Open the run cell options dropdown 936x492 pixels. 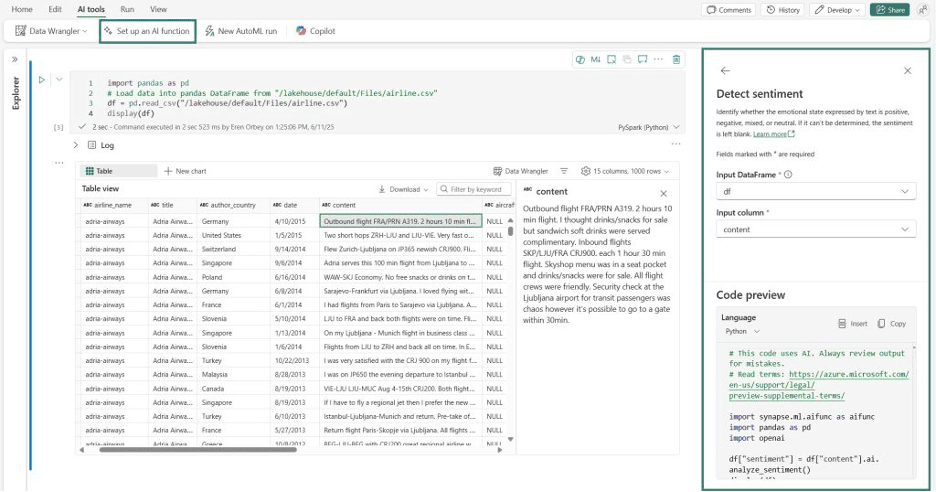[x=59, y=79]
